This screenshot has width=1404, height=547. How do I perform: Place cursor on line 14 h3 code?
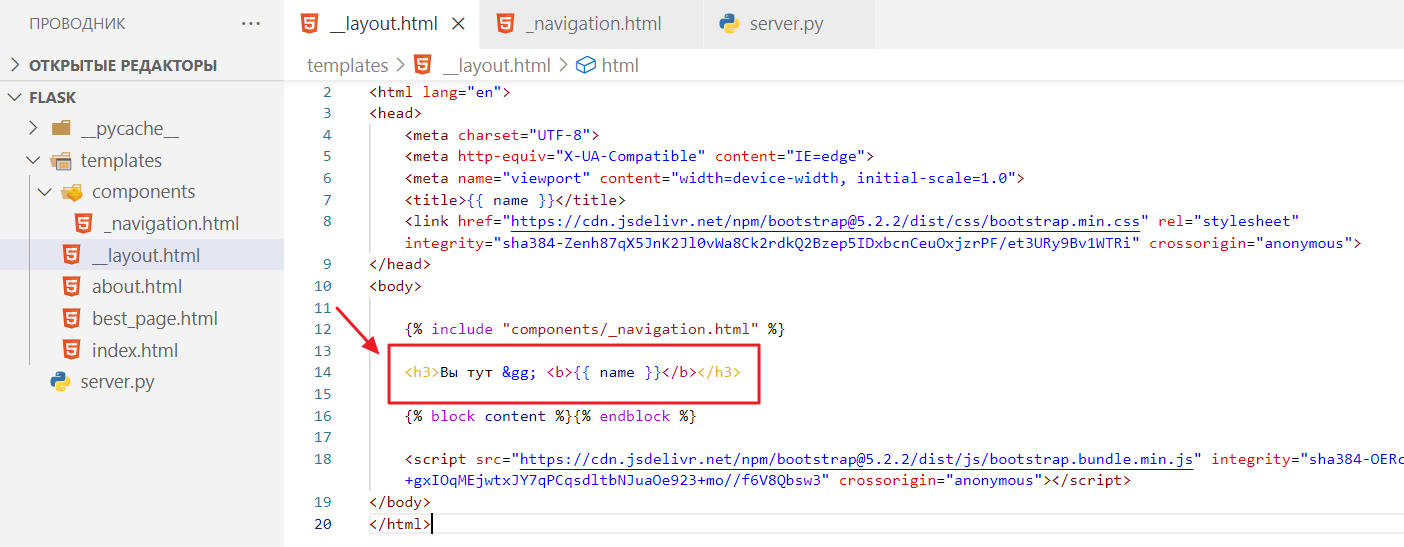[573, 373]
